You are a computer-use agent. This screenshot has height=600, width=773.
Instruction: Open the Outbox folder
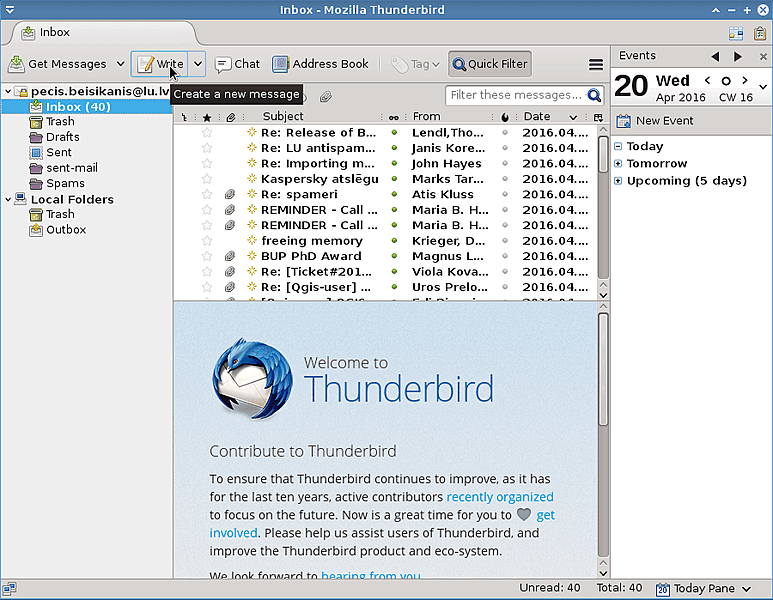pyautogui.click(x=66, y=230)
